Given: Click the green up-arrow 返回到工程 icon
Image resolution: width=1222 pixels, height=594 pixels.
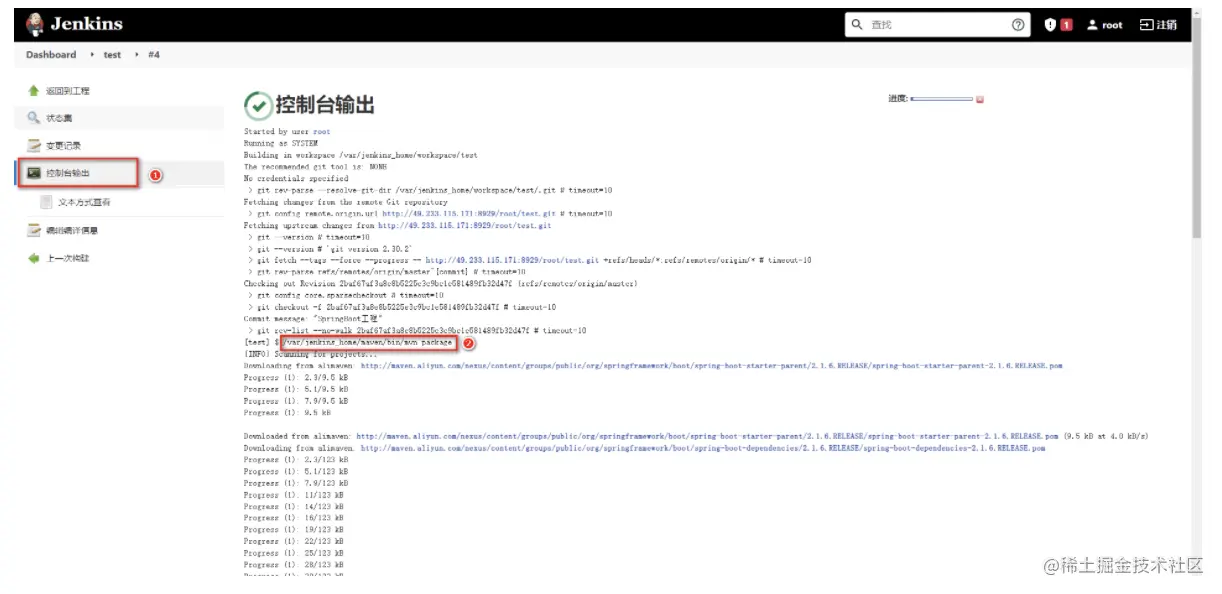Looking at the screenshot, I should [33, 91].
